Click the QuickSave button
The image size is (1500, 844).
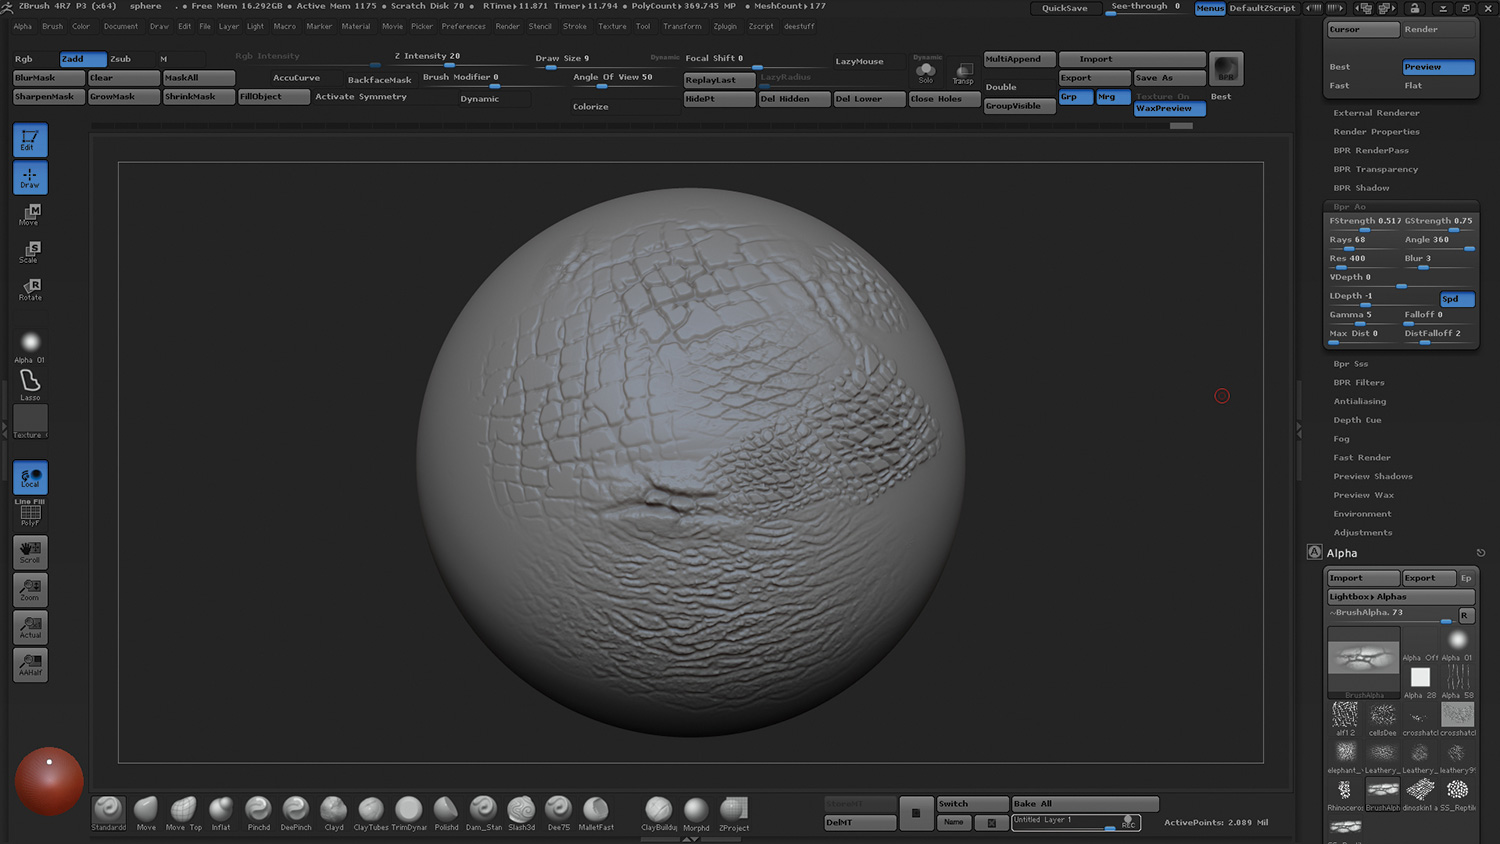point(1064,8)
